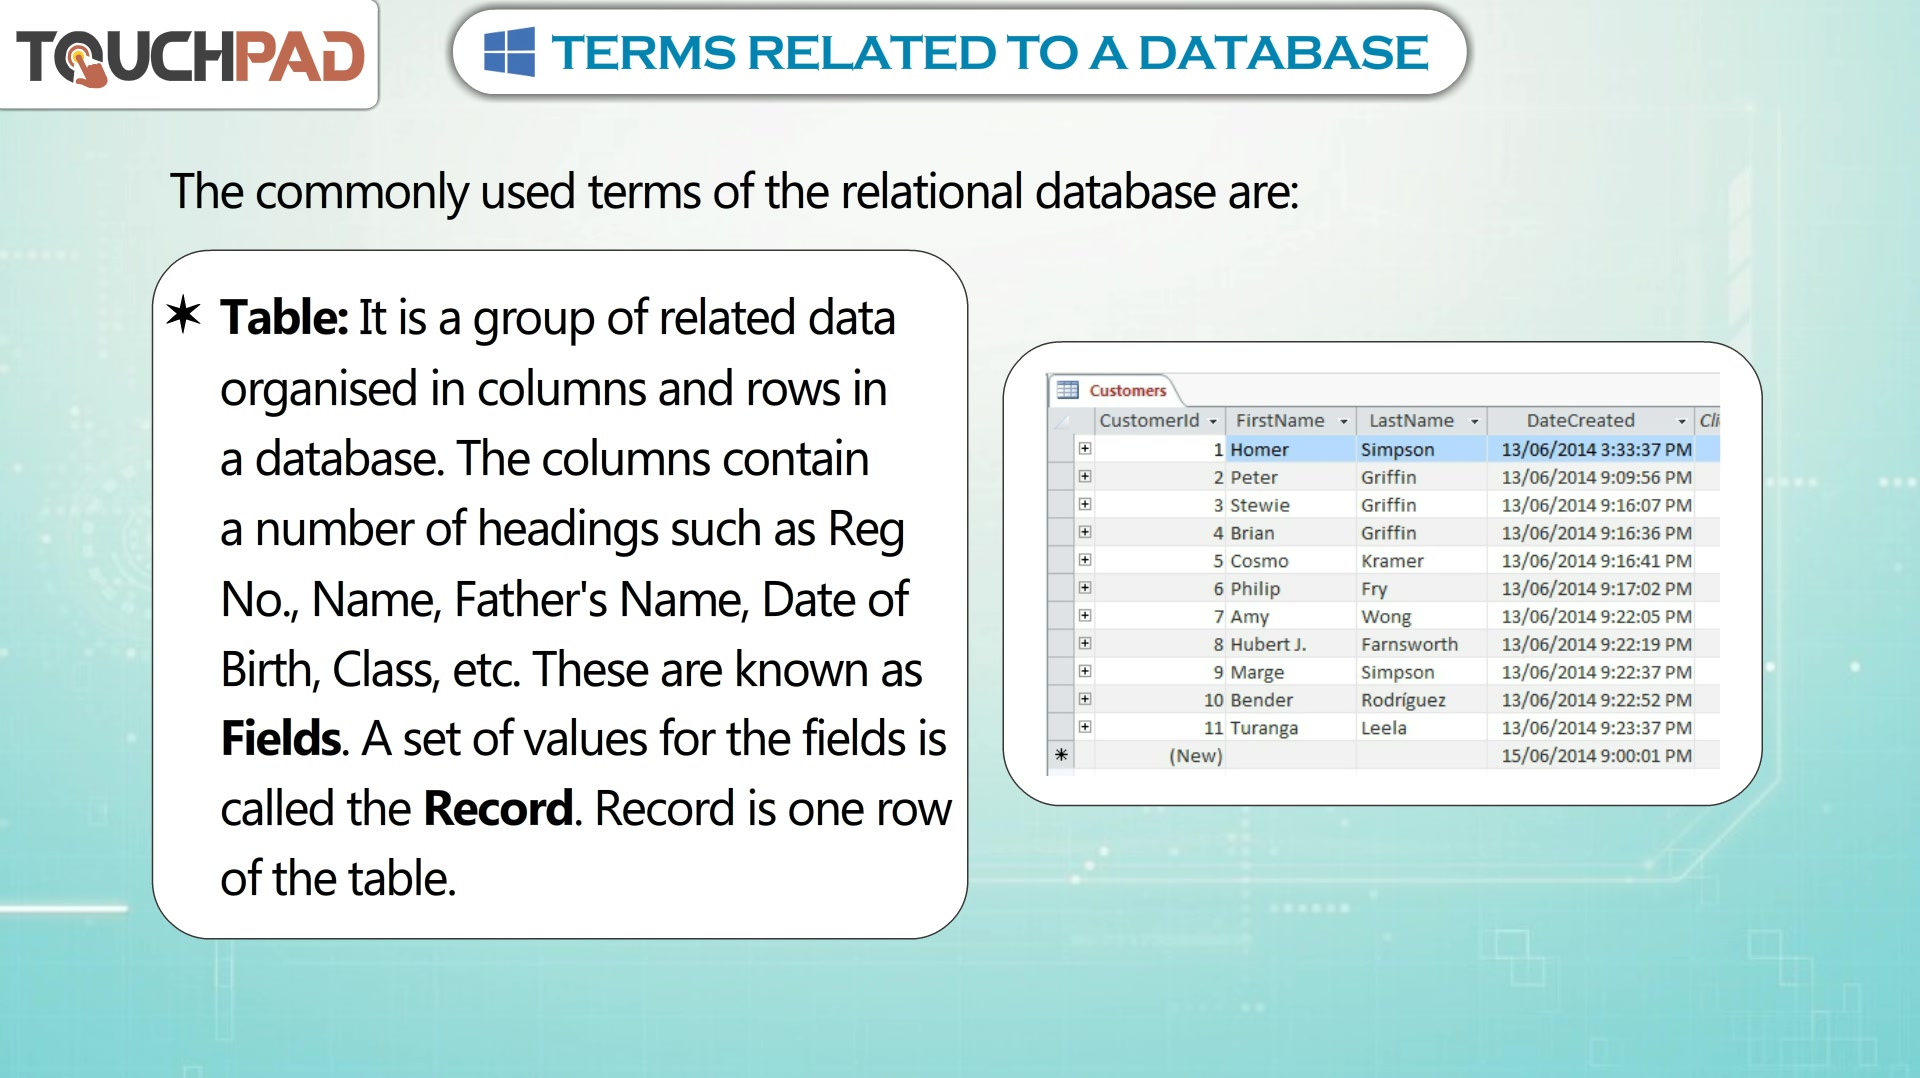Click the '13/06/2014 9:22:05 PM' date cell
The image size is (1920, 1078).
pos(1590,616)
